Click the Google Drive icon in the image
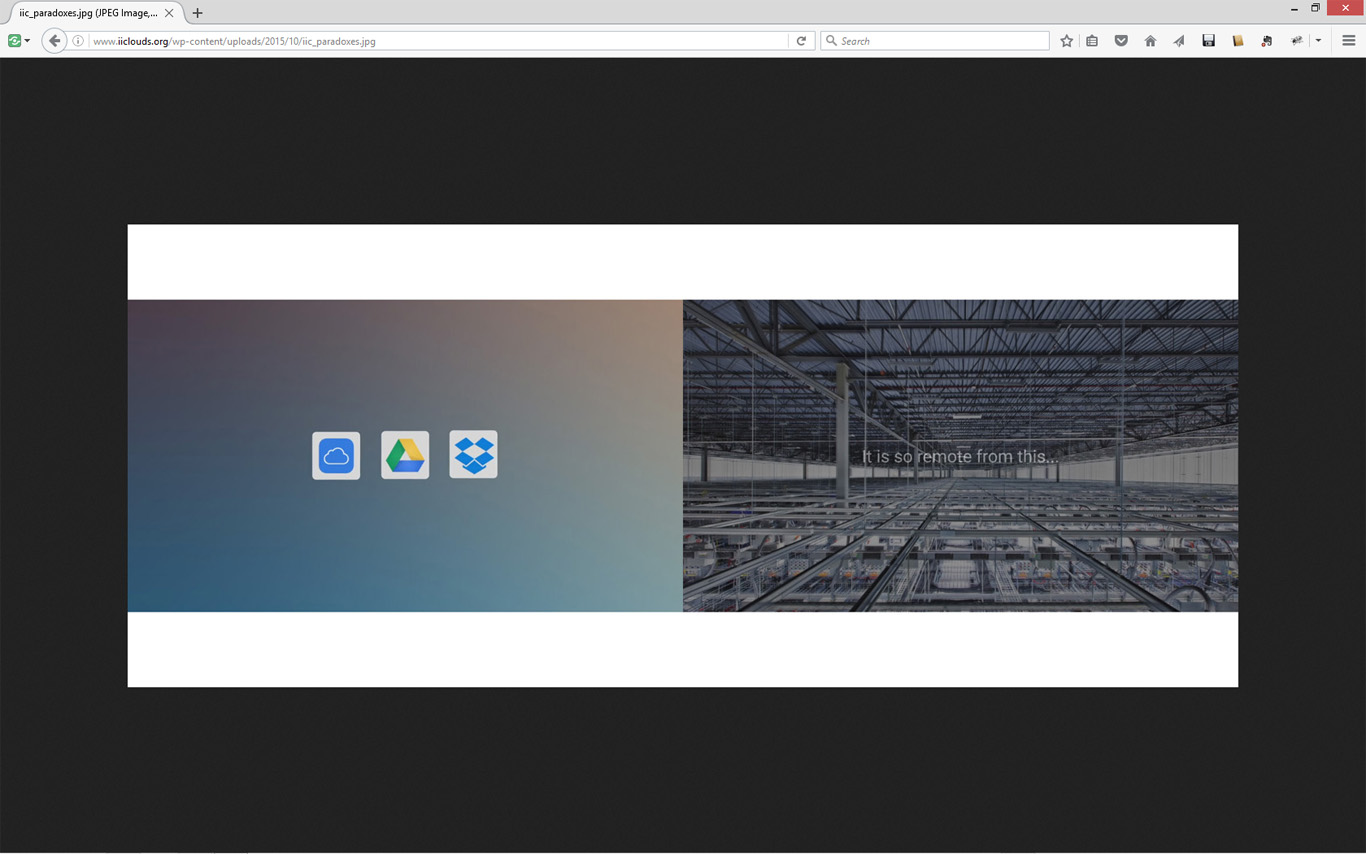Viewport: 1366px width, 854px height. [405, 456]
